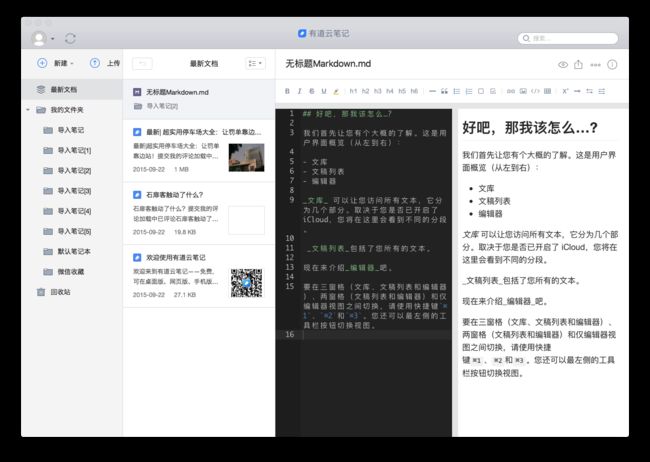Insert a numbered list
Image resolution: width=650 pixels, height=462 pixels.
click(469, 91)
